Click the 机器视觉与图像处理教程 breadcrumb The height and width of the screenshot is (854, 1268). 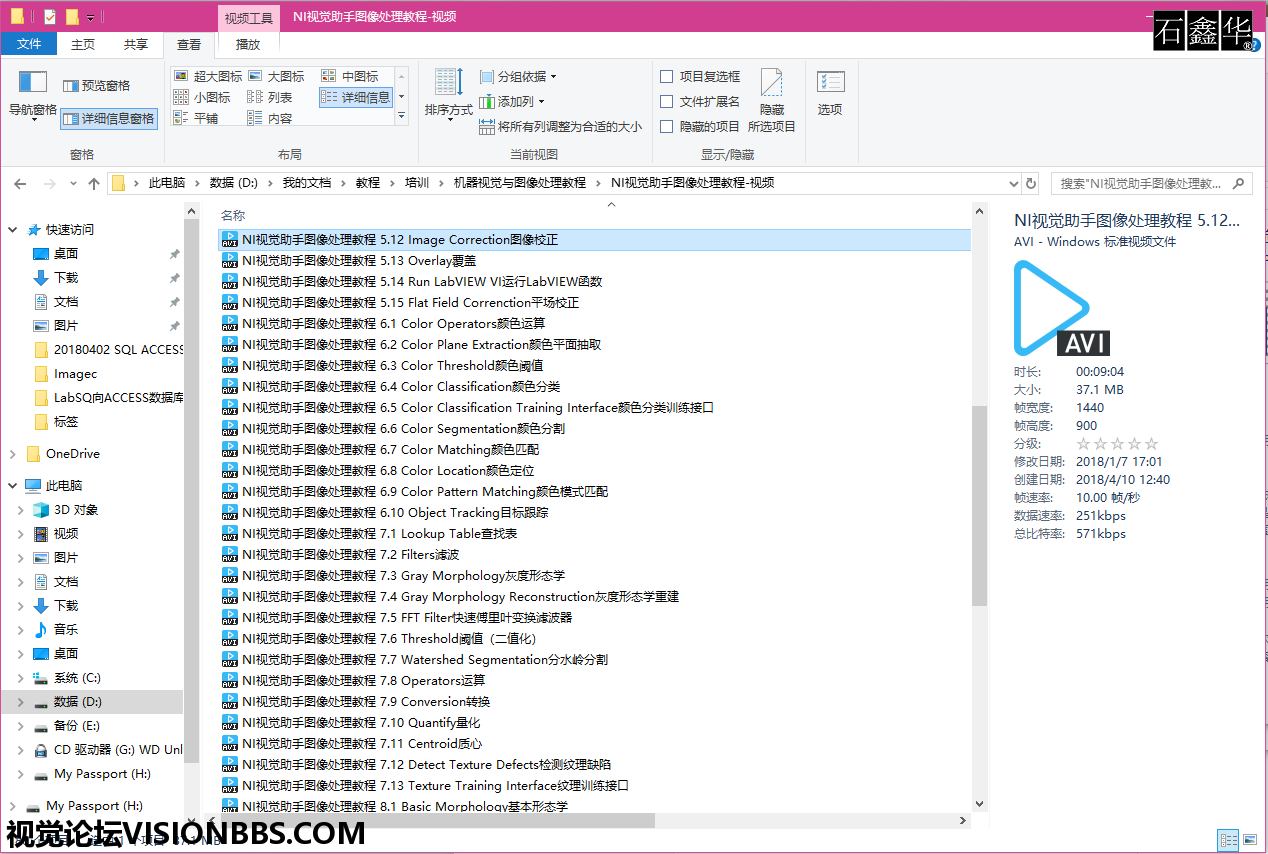point(520,183)
